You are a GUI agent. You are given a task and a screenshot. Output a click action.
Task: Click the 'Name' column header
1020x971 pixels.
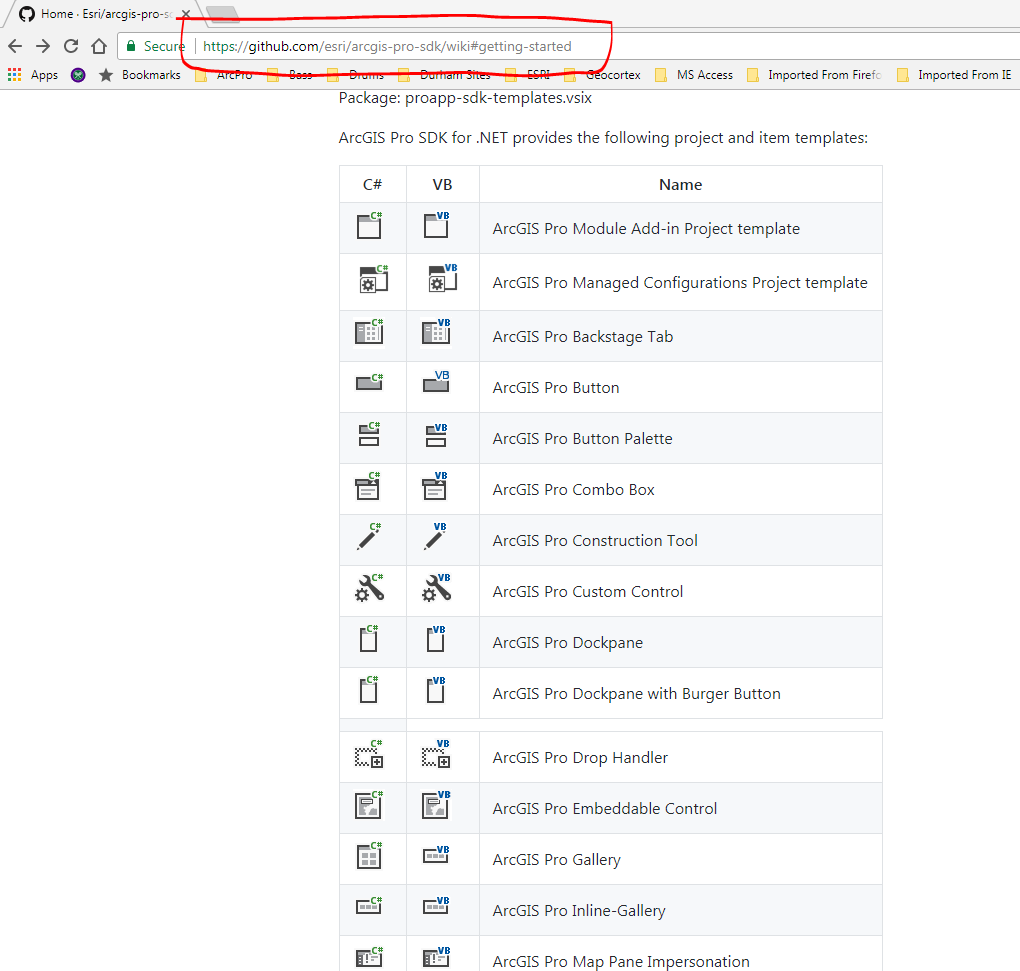click(x=680, y=185)
